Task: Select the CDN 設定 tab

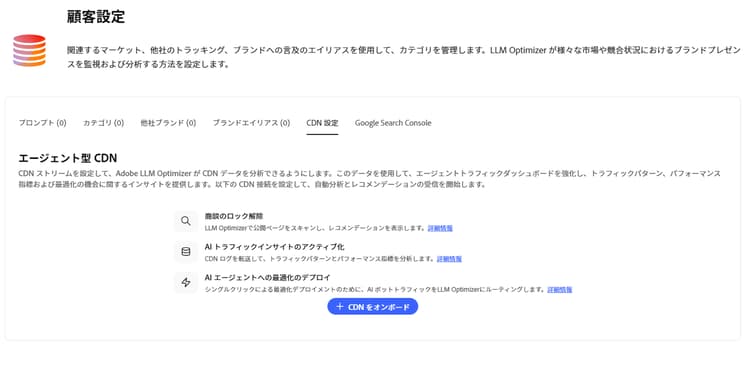Action: (x=322, y=123)
